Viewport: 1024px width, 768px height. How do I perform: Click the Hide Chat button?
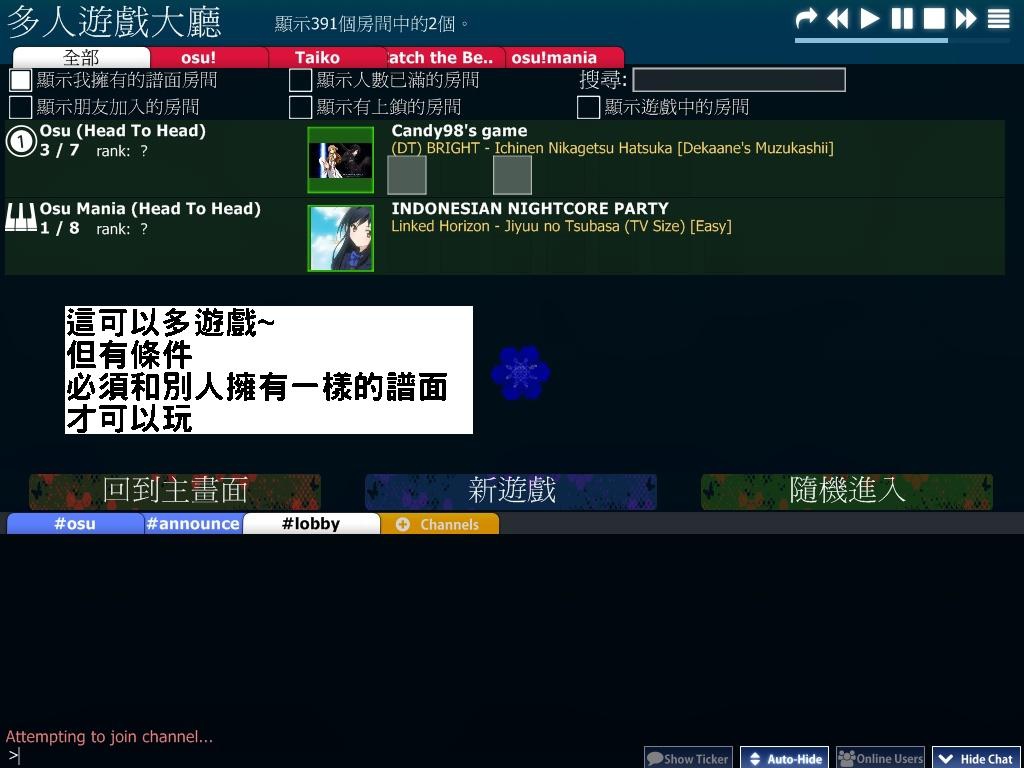pos(976,758)
